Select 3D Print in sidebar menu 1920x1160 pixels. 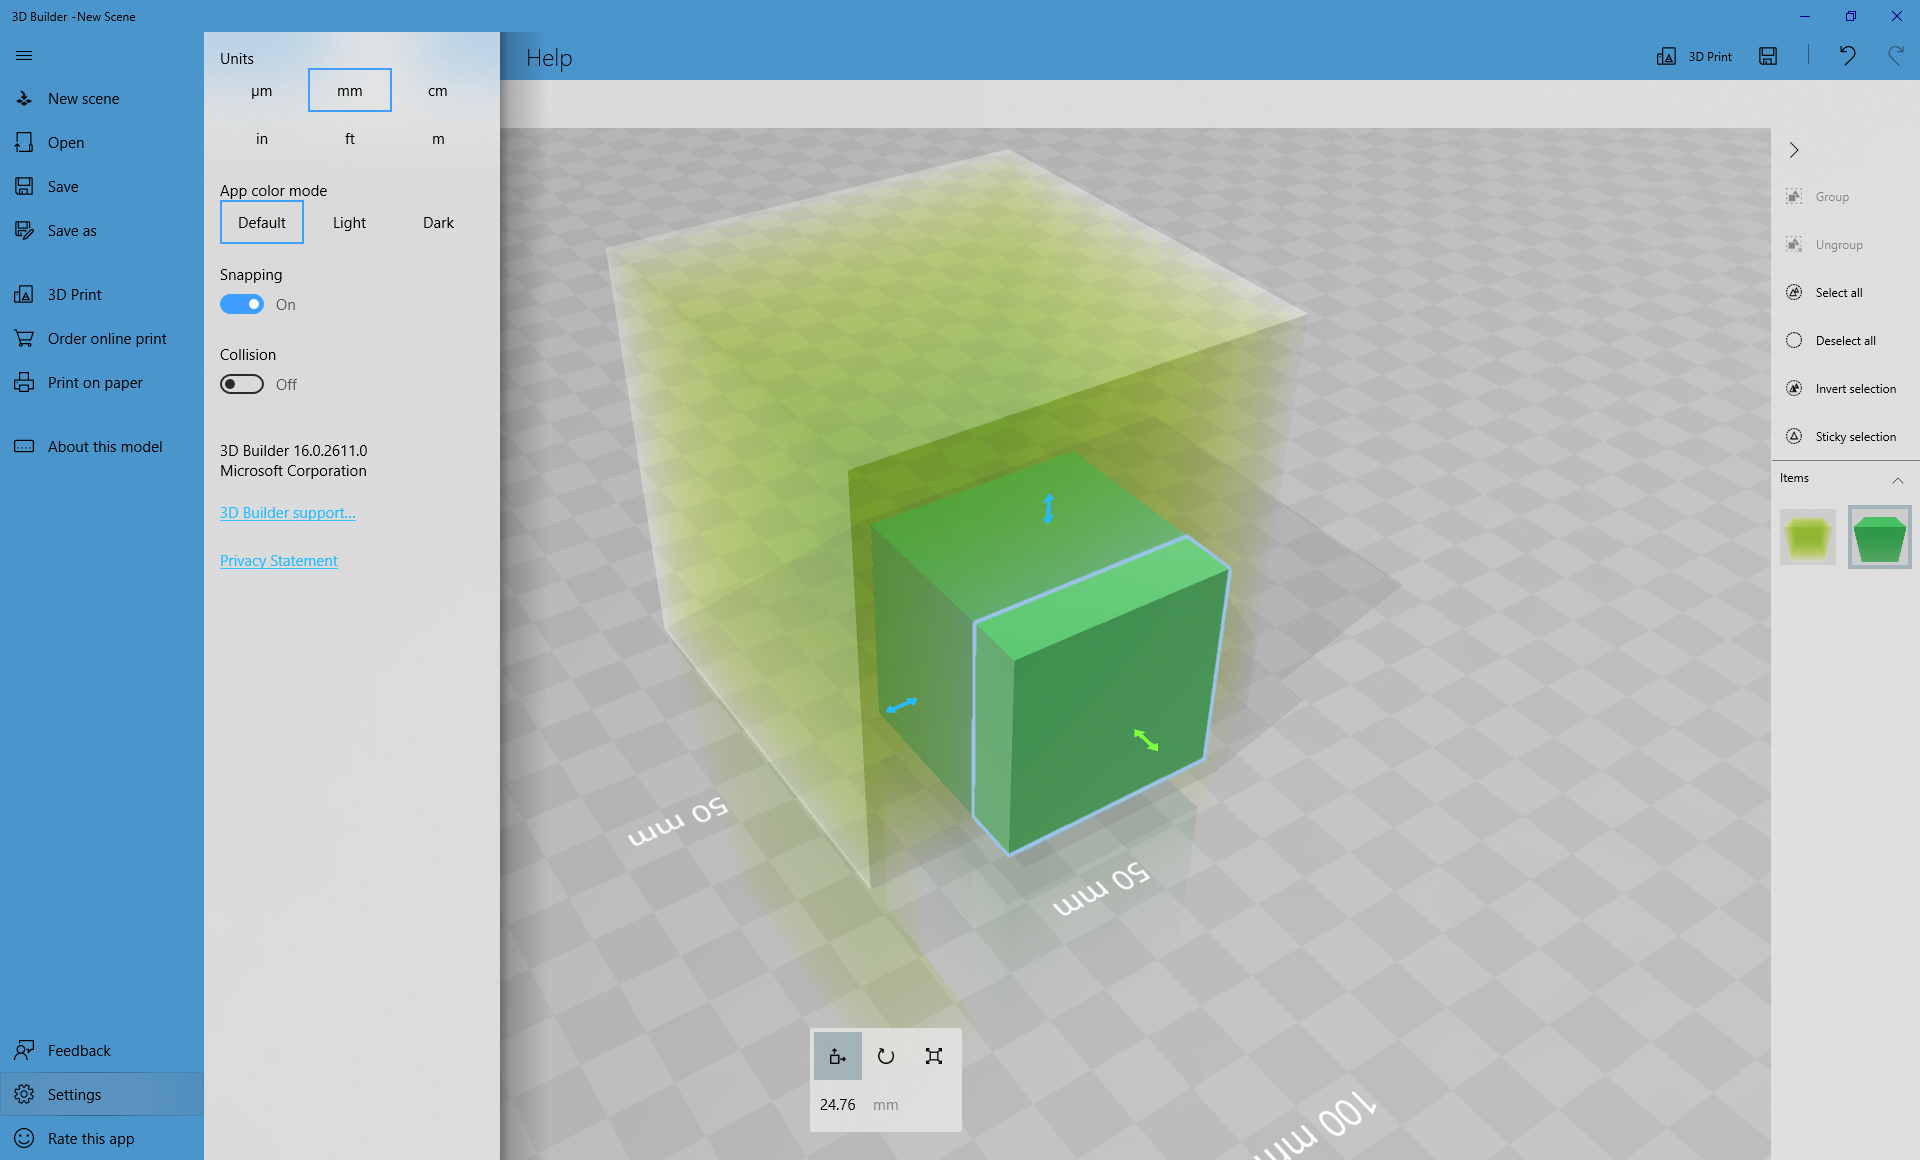tap(102, 294)
